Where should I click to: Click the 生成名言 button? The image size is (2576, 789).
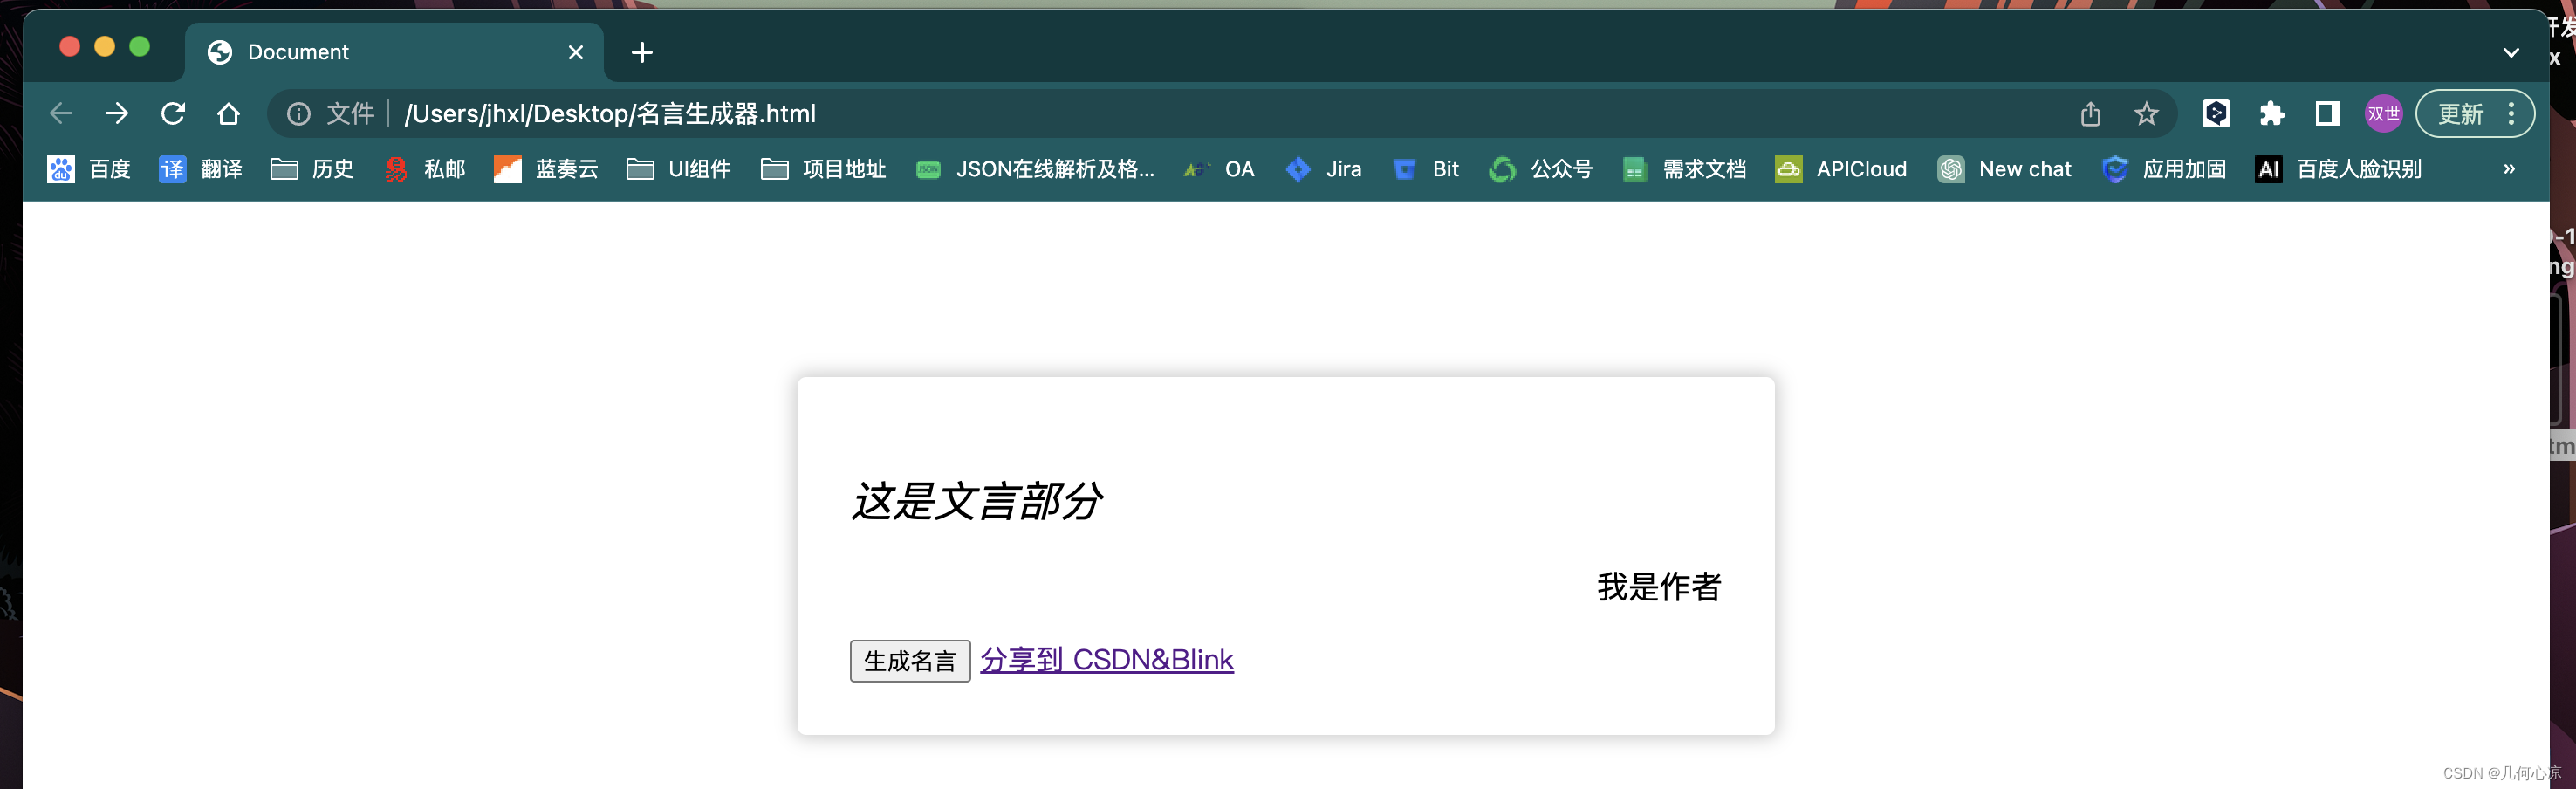coord(910,661)
